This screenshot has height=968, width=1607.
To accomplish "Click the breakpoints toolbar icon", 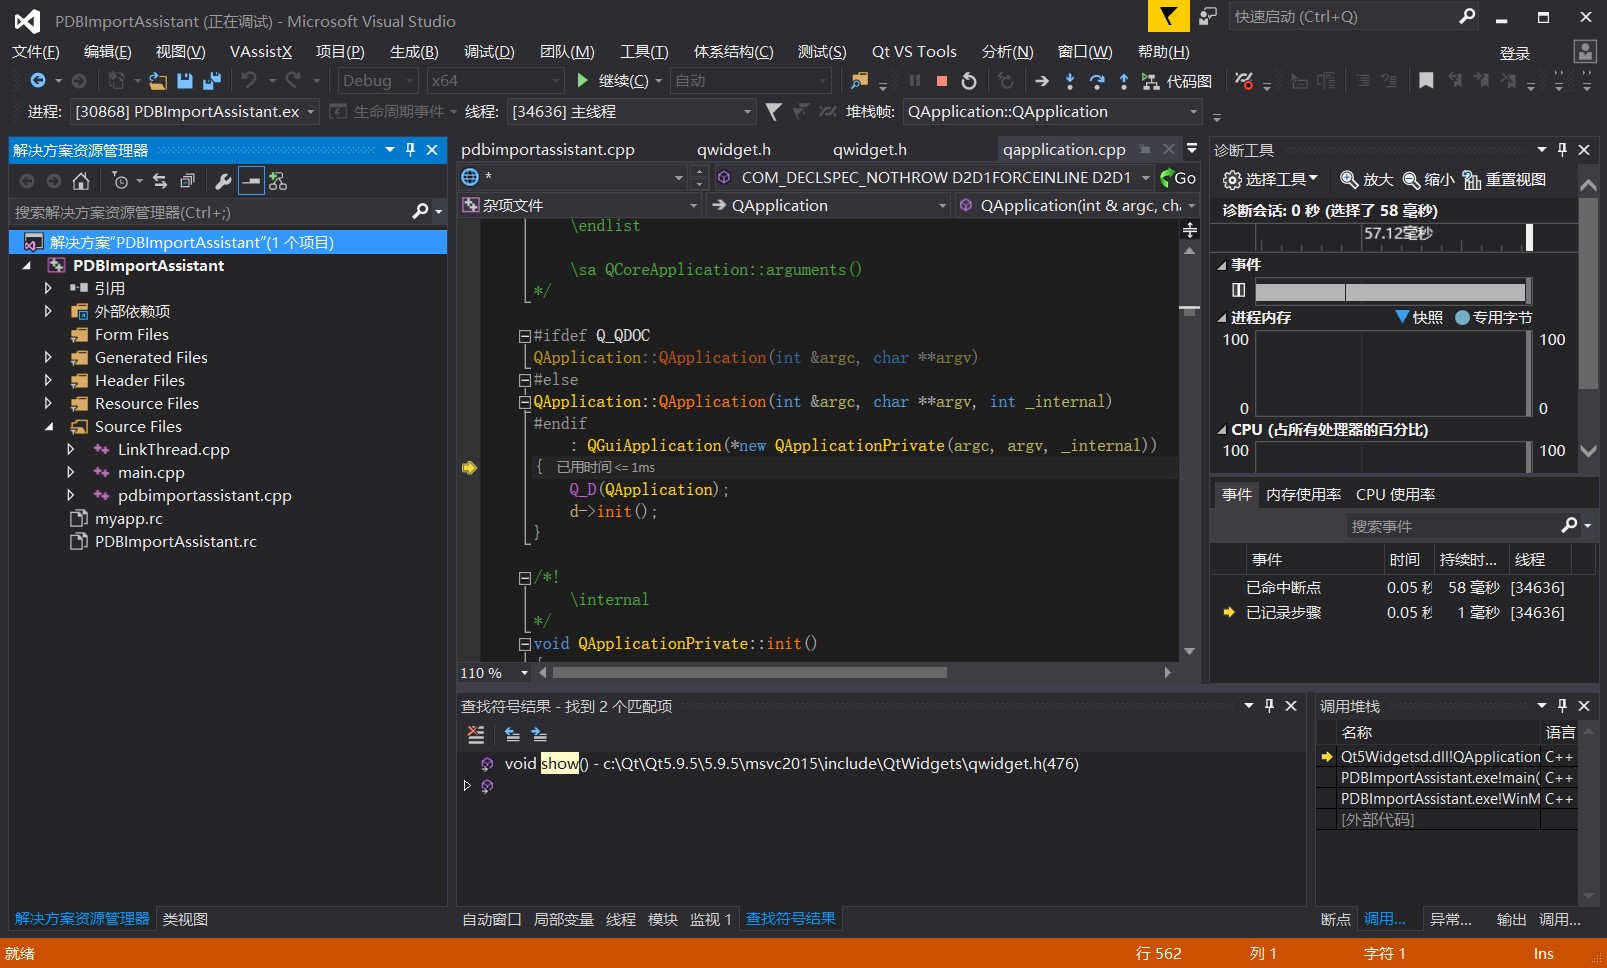I will (1244, 81).
